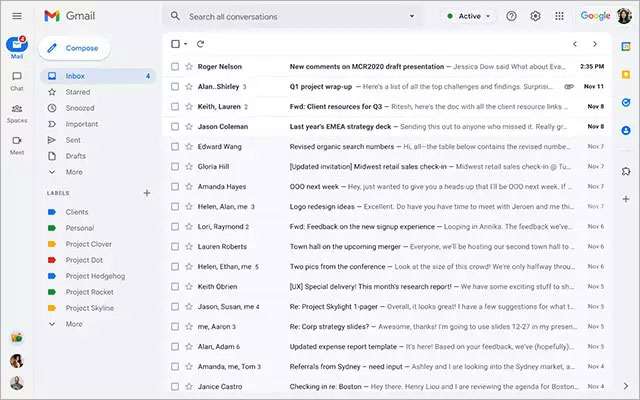Click the Support help icon
This screenshot has width=640, height=400.
[511, 16]
